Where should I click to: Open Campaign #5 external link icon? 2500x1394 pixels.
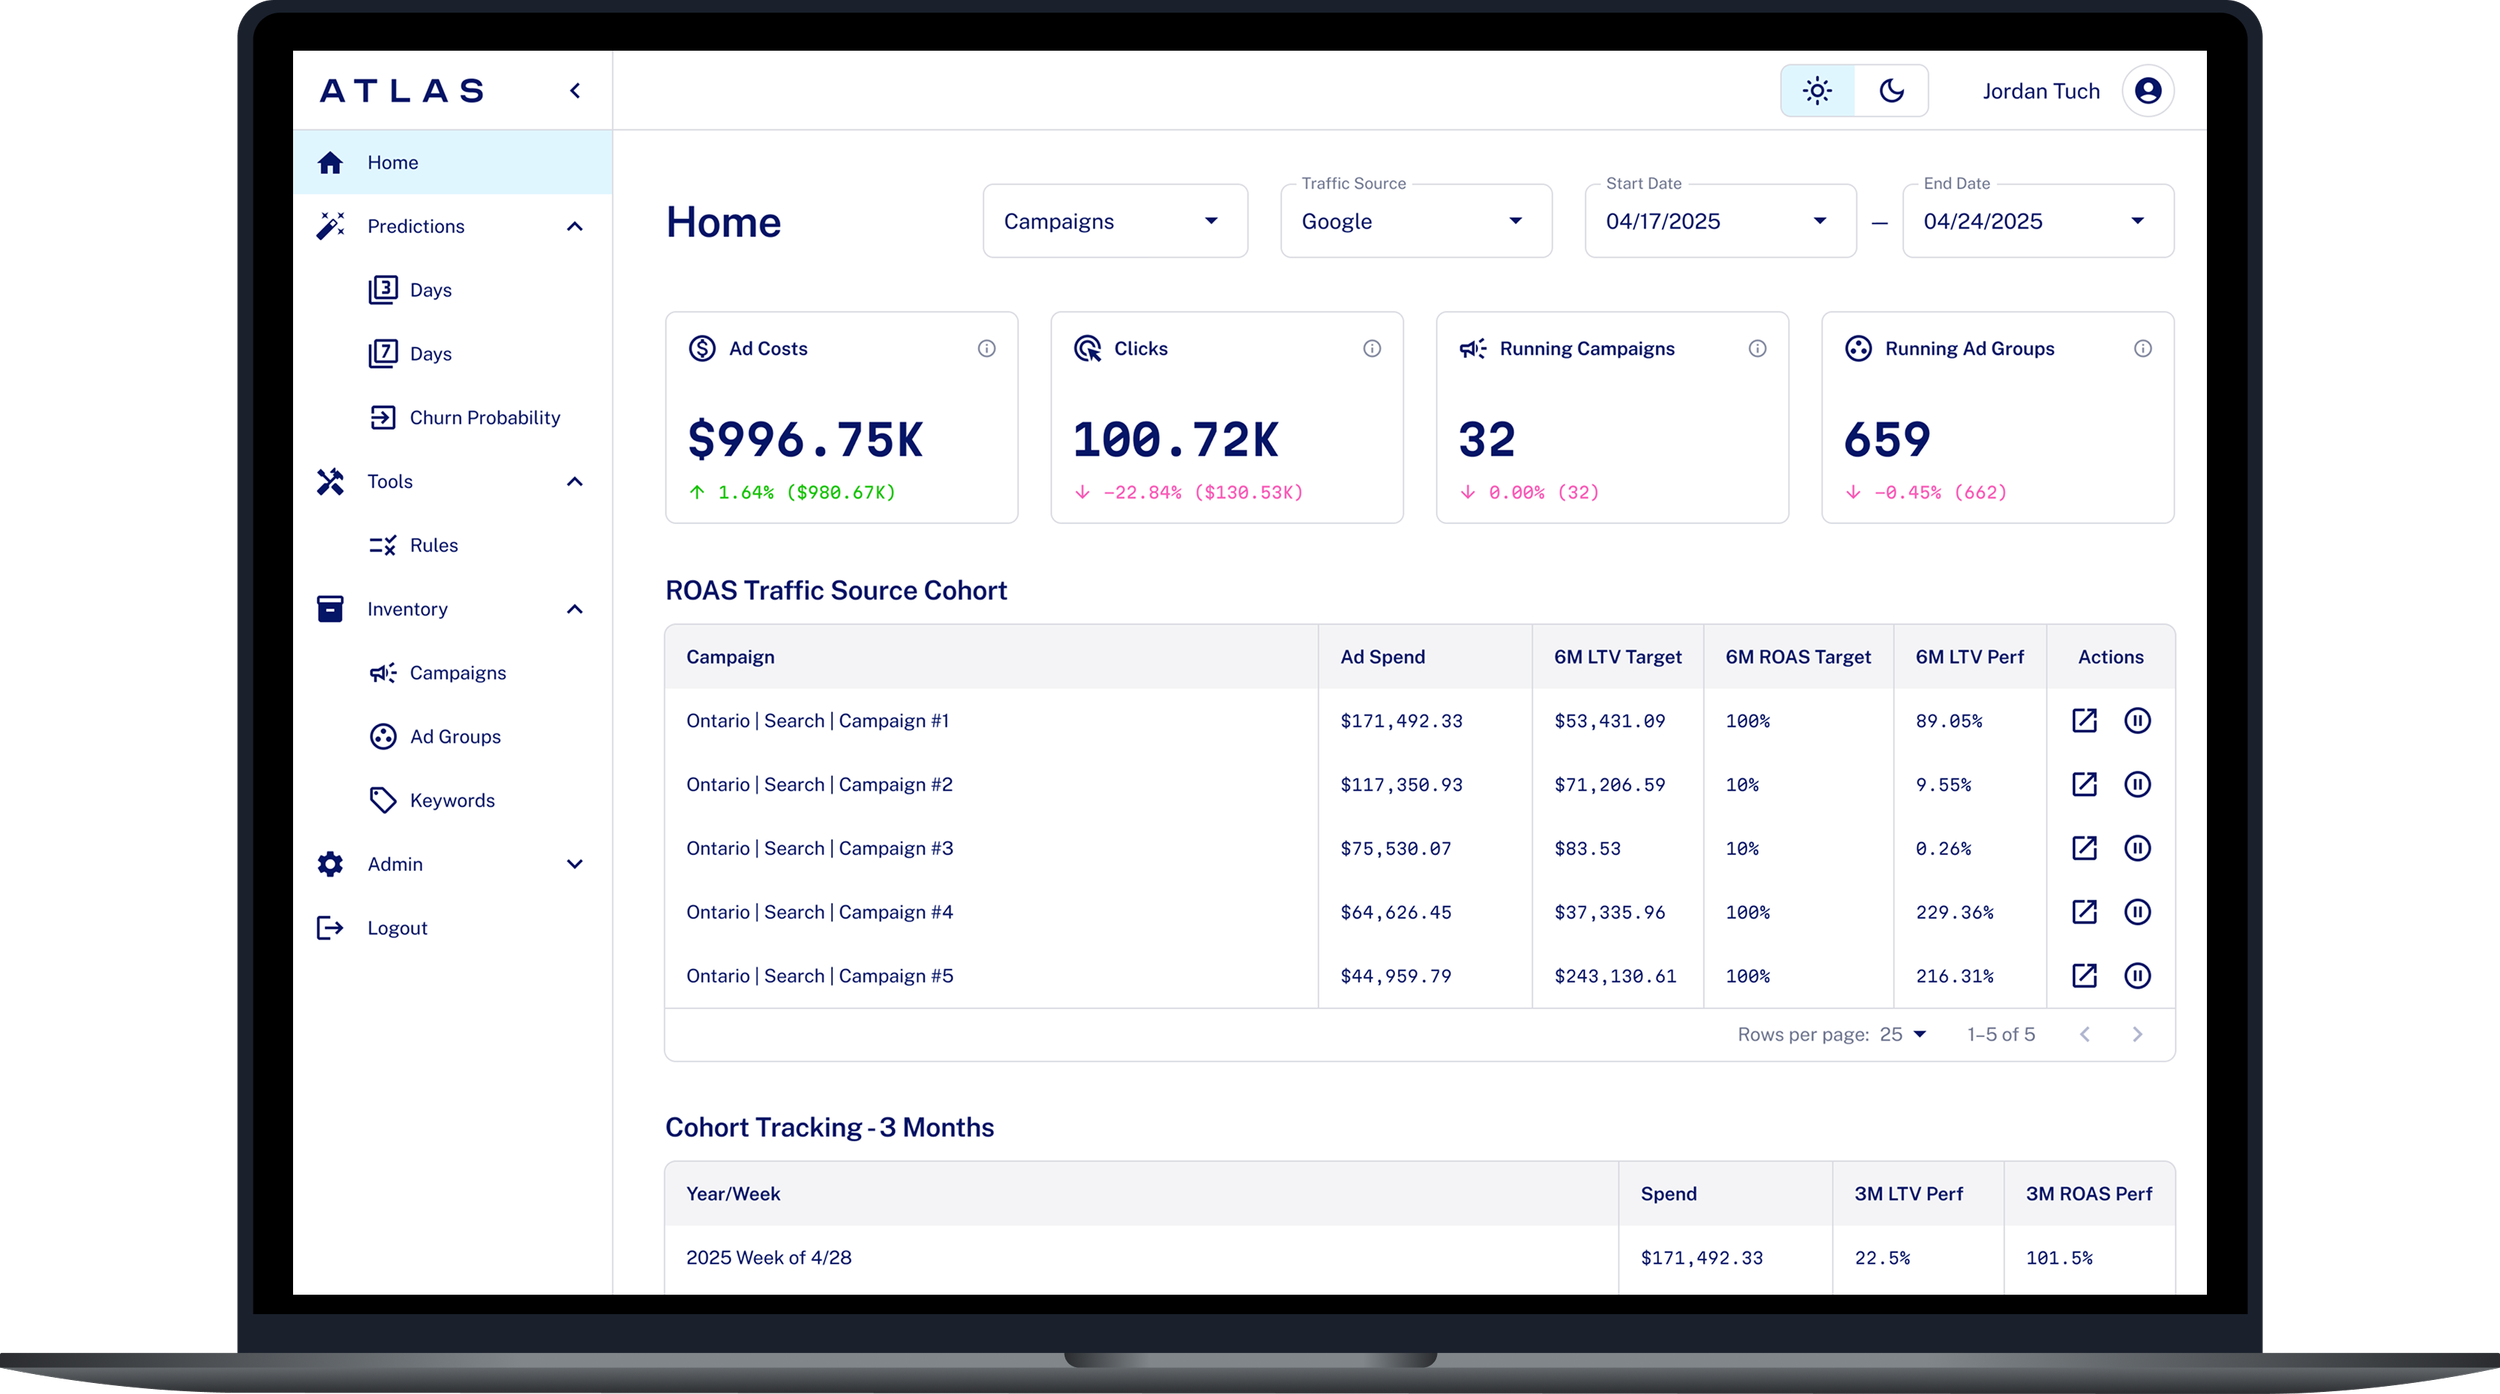pos(2084,976)
